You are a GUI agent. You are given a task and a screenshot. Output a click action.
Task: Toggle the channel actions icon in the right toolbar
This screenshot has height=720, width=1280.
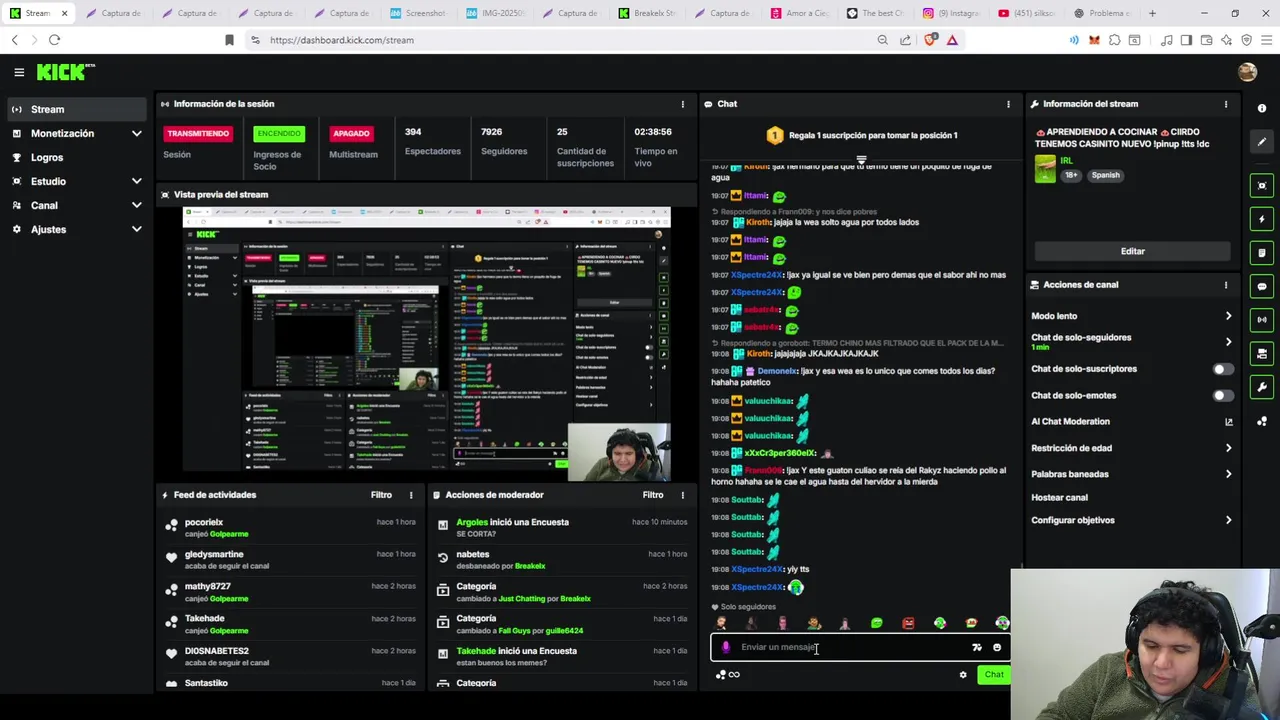[1262, 353]
